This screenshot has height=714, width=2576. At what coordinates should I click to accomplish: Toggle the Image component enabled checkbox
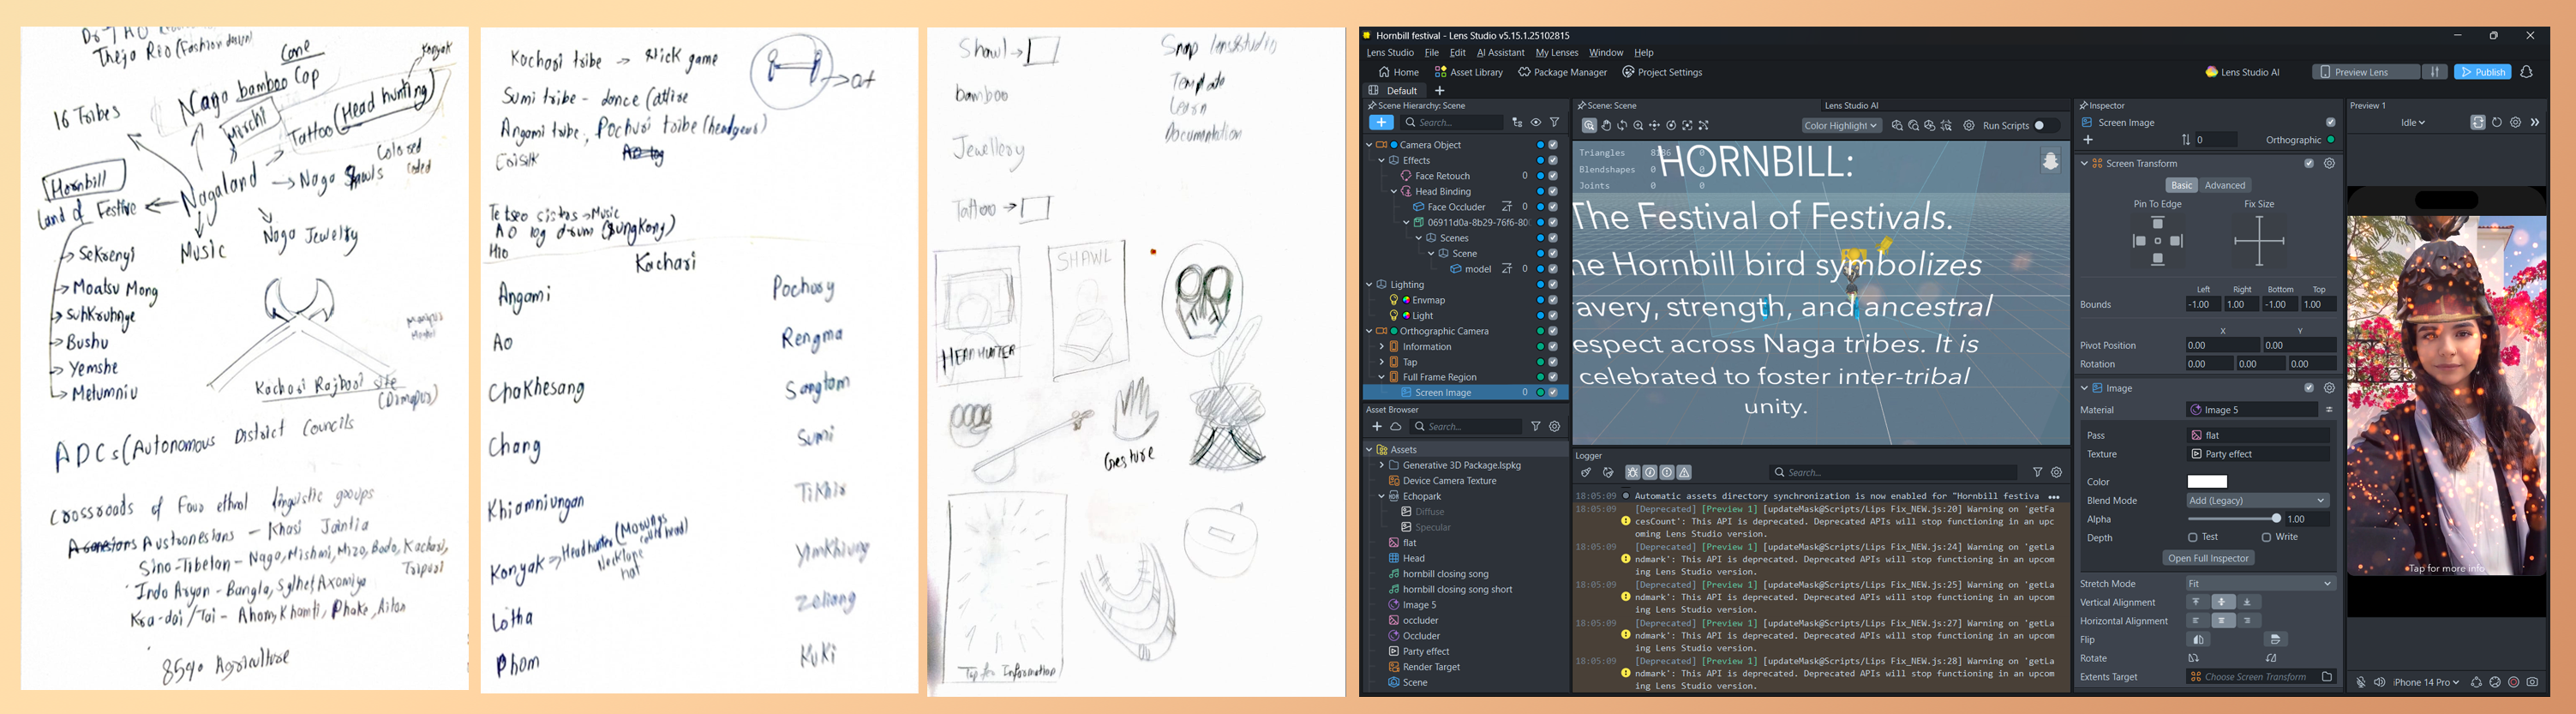click(2309, 388)
